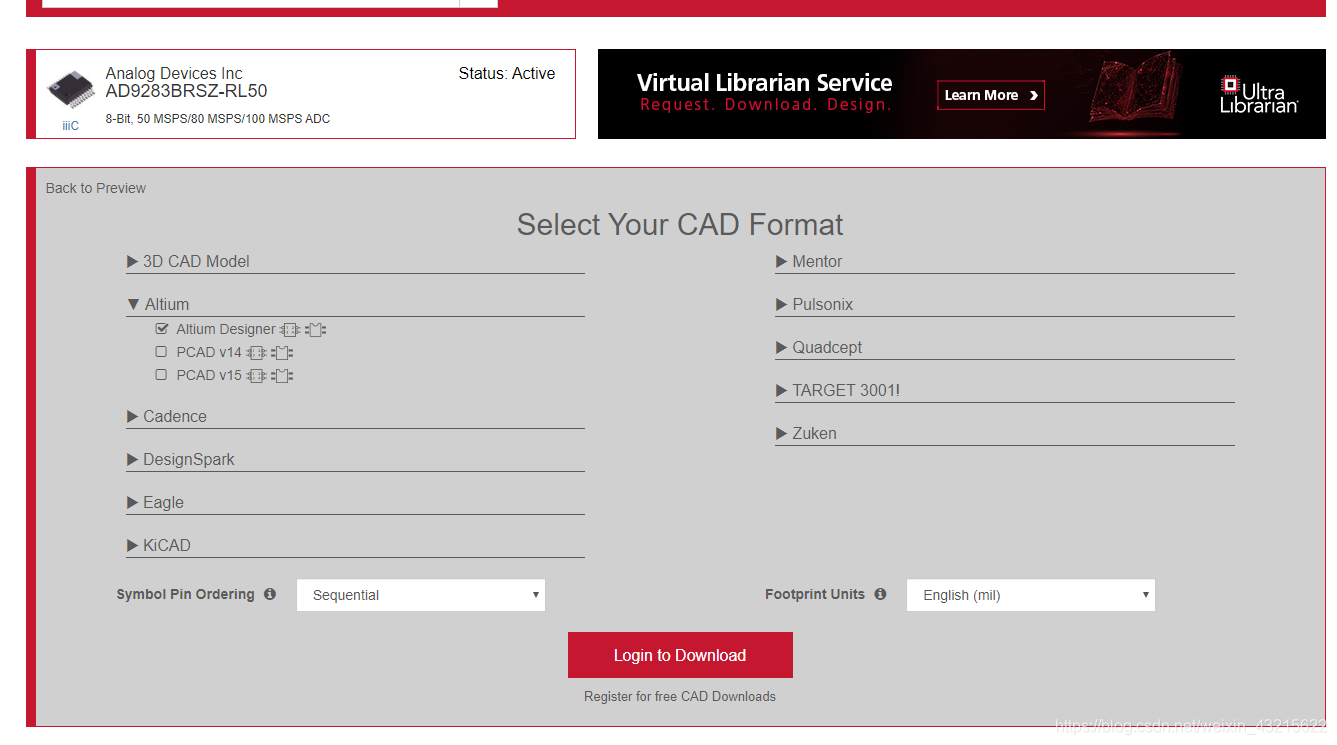Click the Ultra Librarian logo in banner
This screenshot has height=745, width=1337.
click(x=1259, y=94)
